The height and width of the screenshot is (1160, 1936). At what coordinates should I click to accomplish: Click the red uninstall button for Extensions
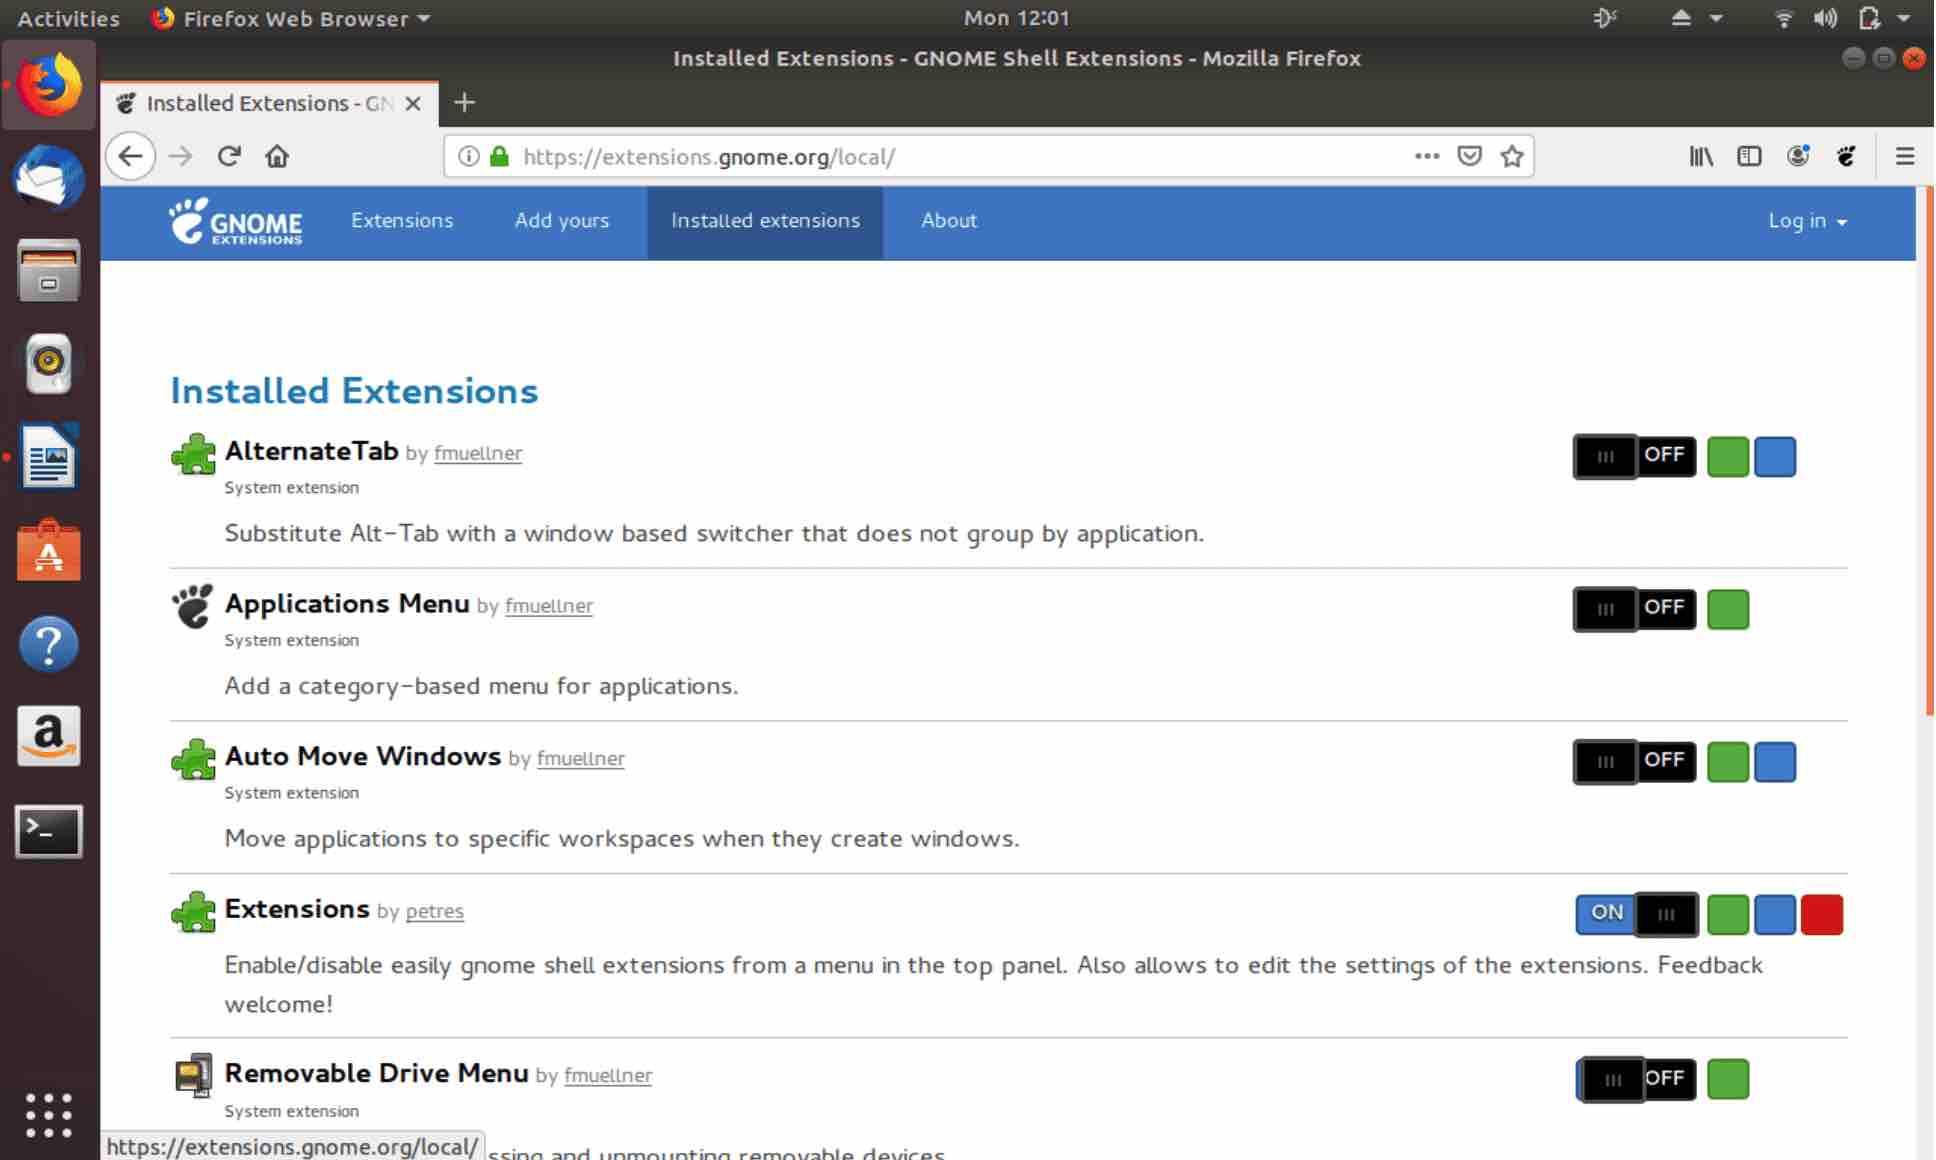[1822, 914]
